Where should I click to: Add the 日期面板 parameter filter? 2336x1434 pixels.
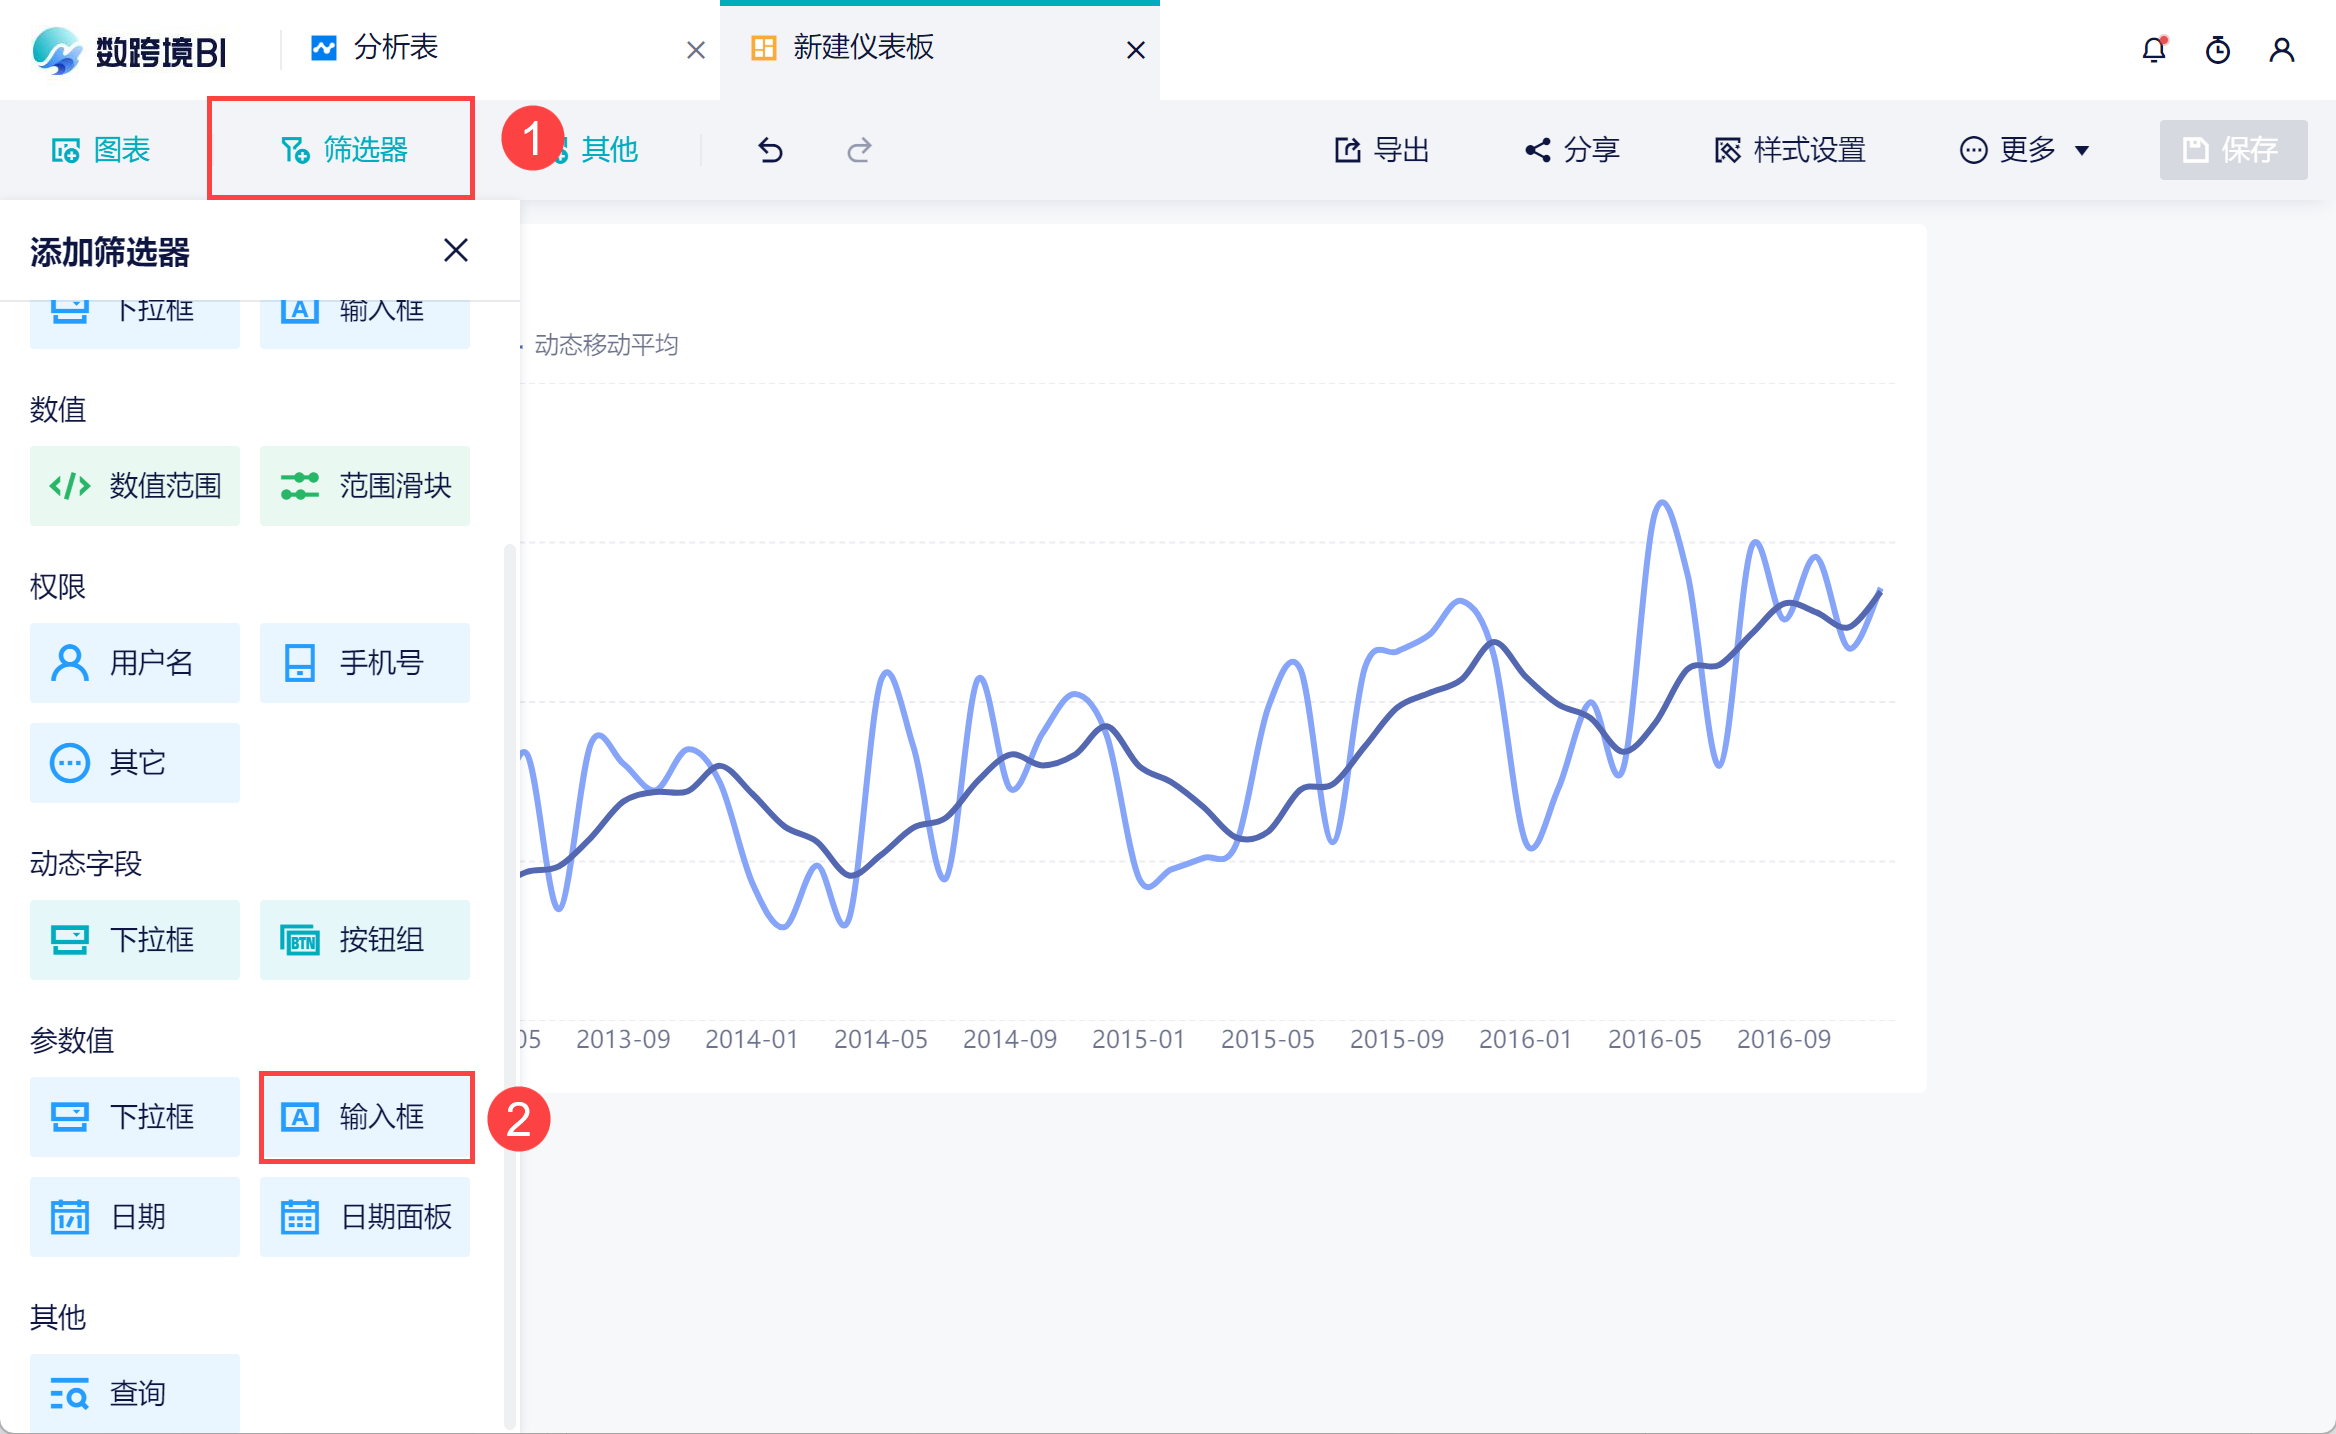365,1217
